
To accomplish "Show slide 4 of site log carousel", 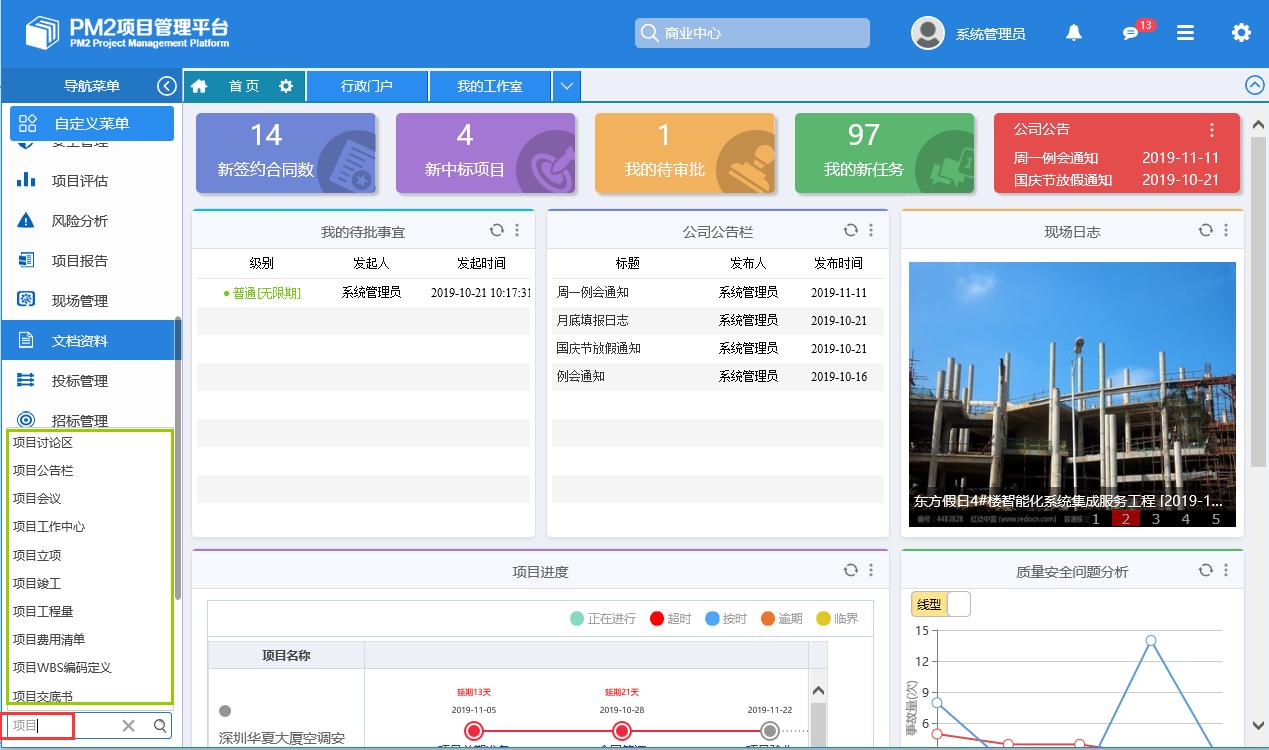I will 1186,519.
